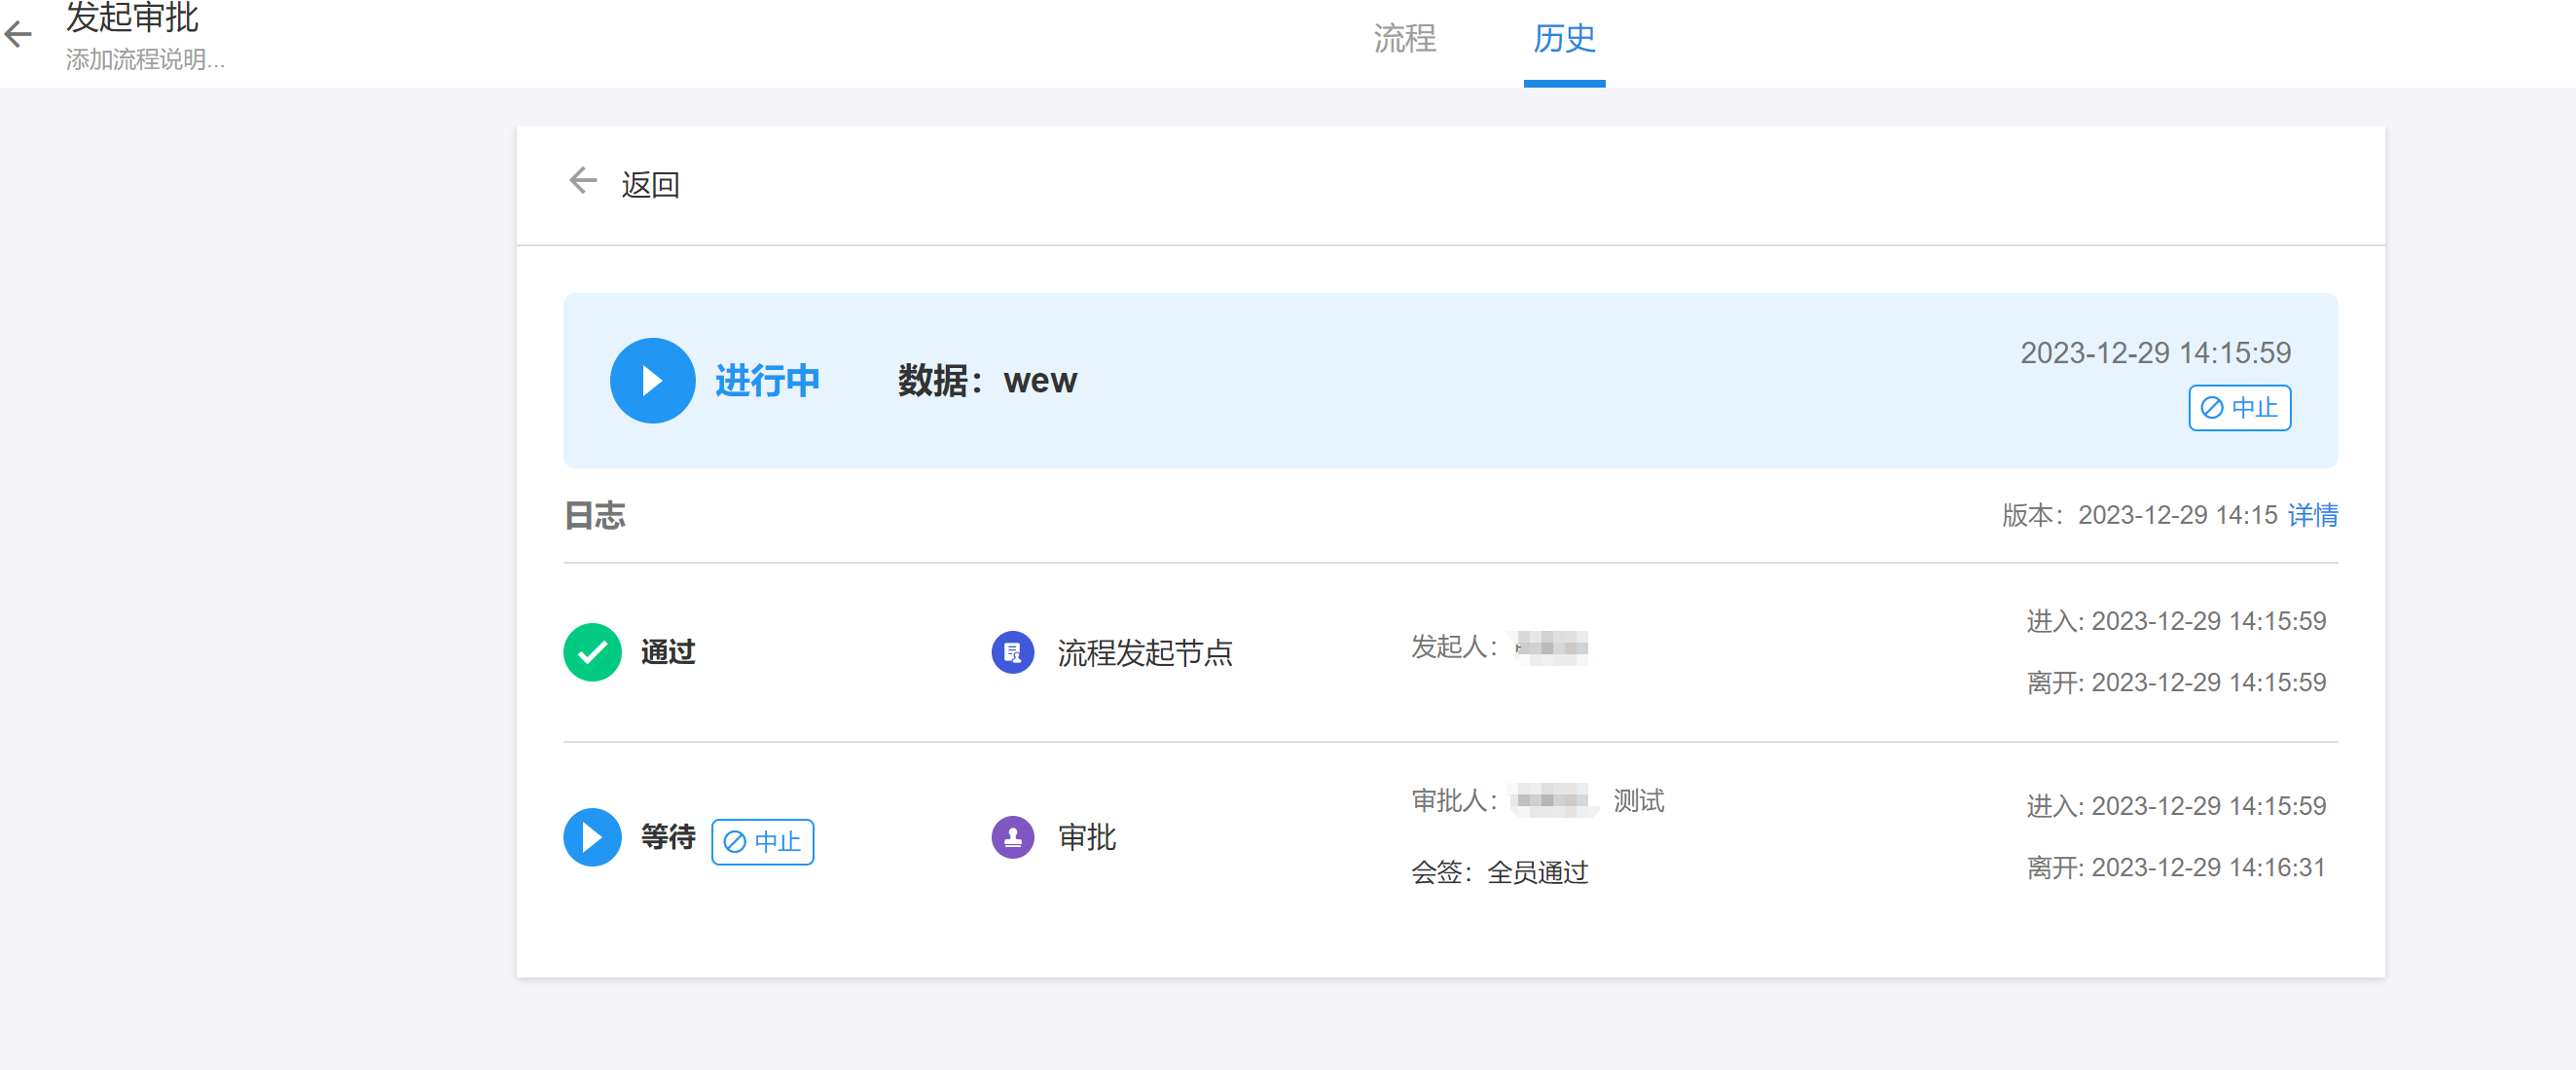Screen dimensions: 2576x1070
Task: Open the 详情 version link
Action: (x=2312, y=515)
